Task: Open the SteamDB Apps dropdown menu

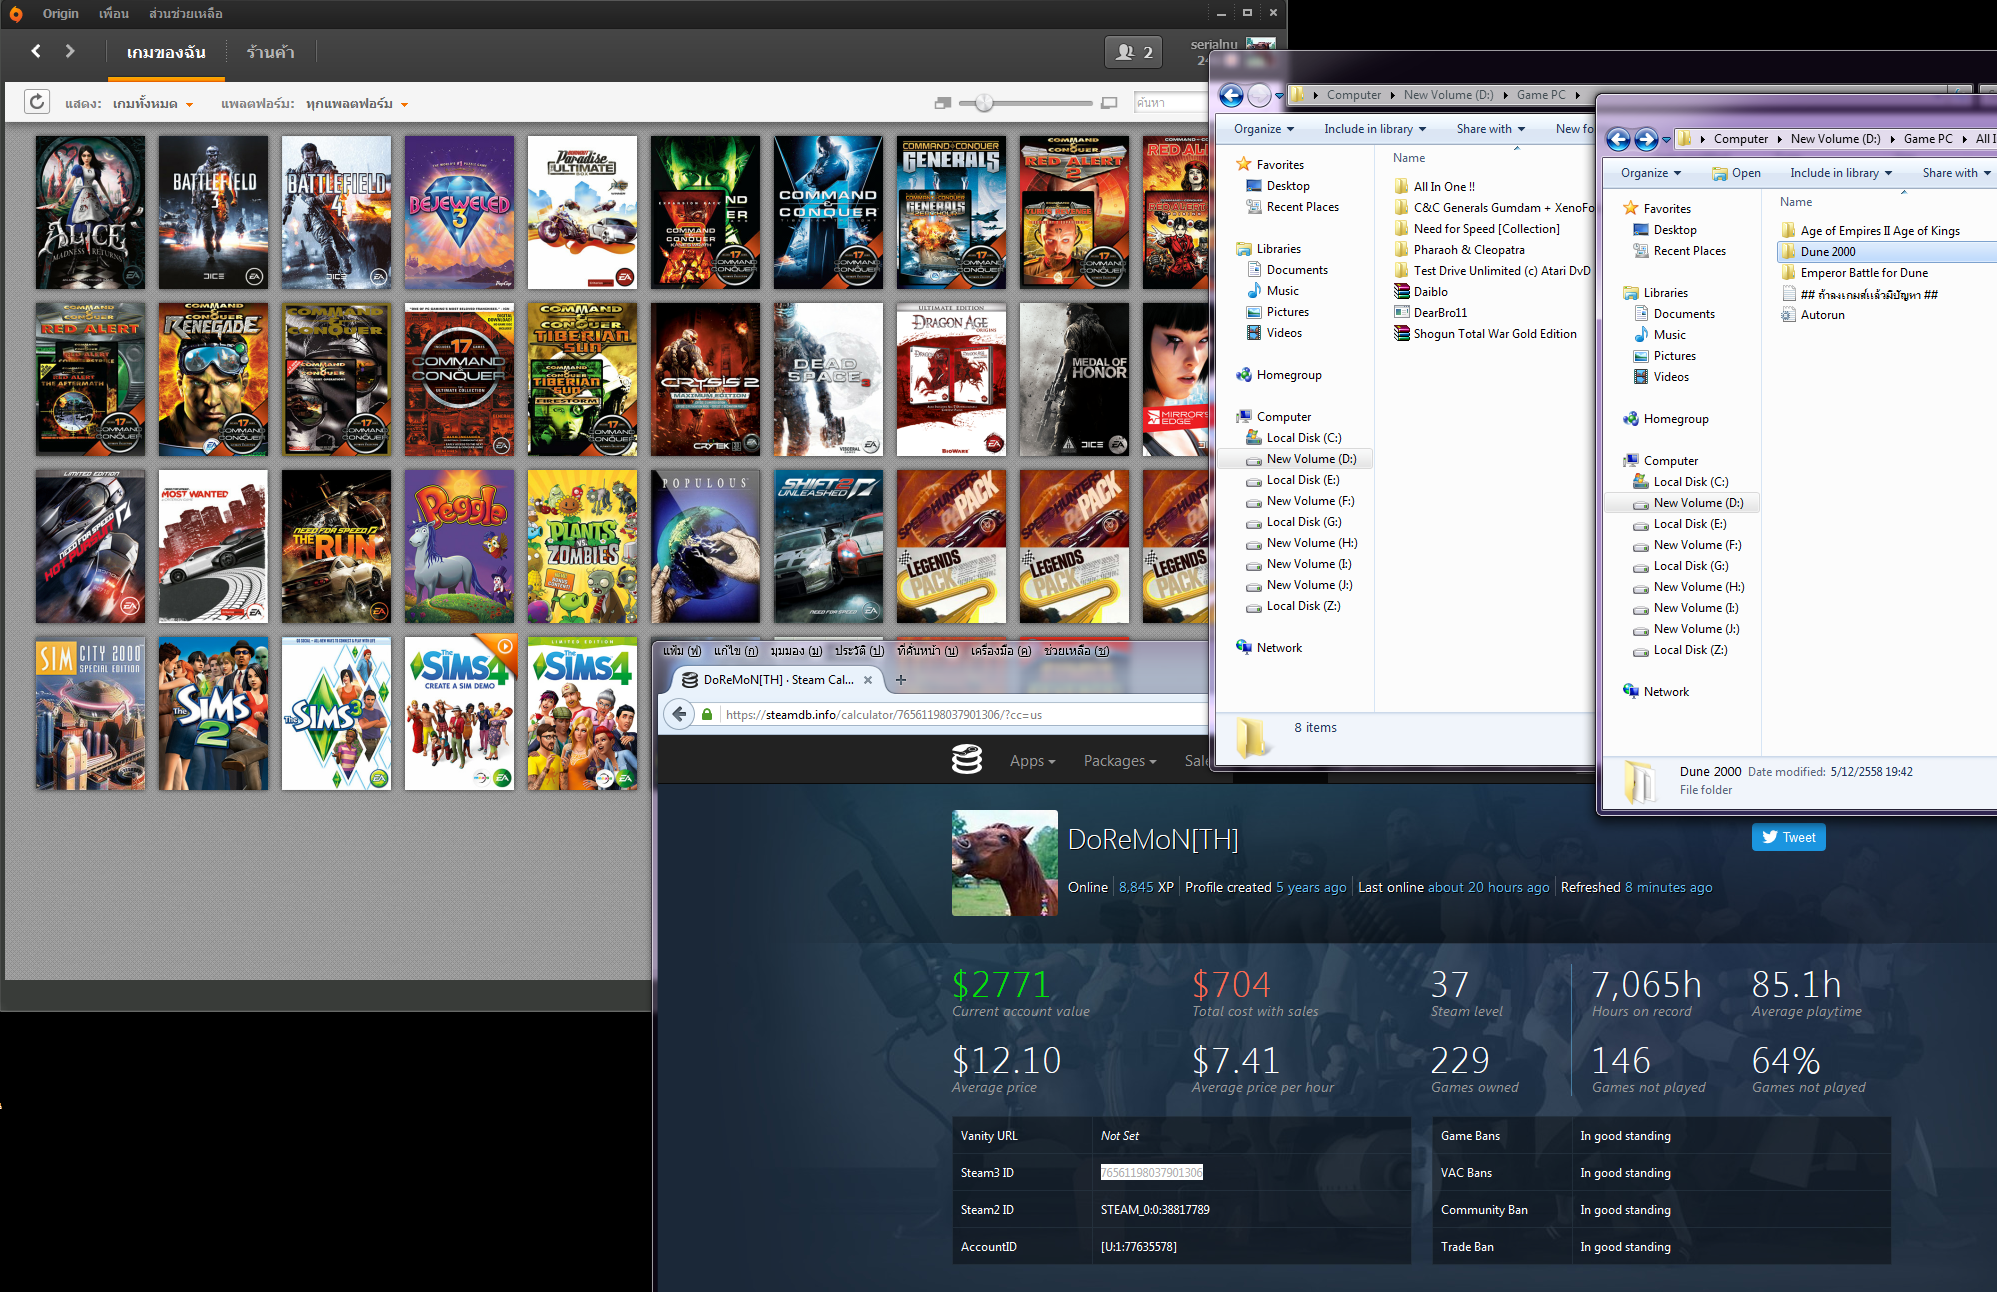Action: click(1032, 761)
